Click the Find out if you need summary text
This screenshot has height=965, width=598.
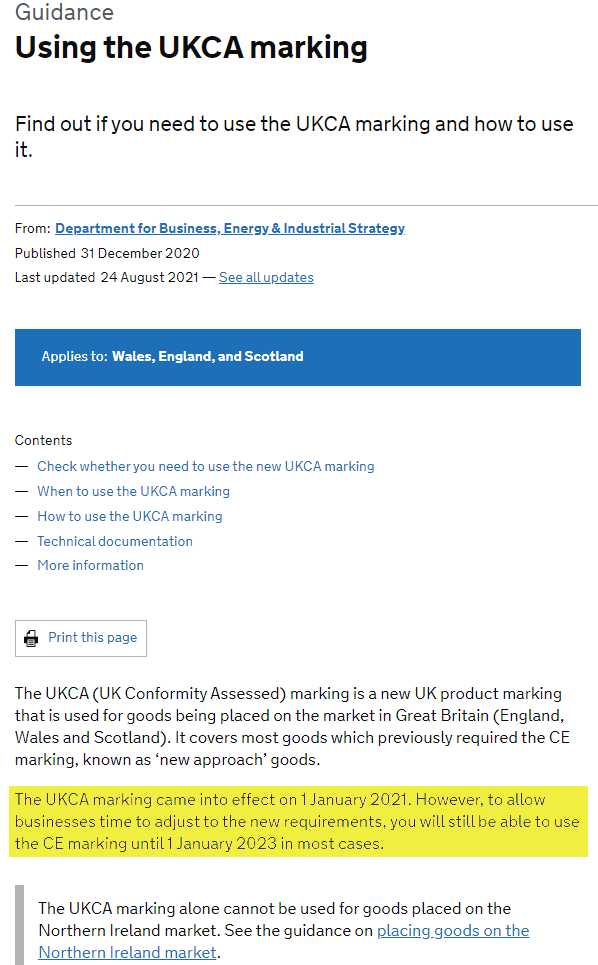pyautogui.click(x=294, y=137)
